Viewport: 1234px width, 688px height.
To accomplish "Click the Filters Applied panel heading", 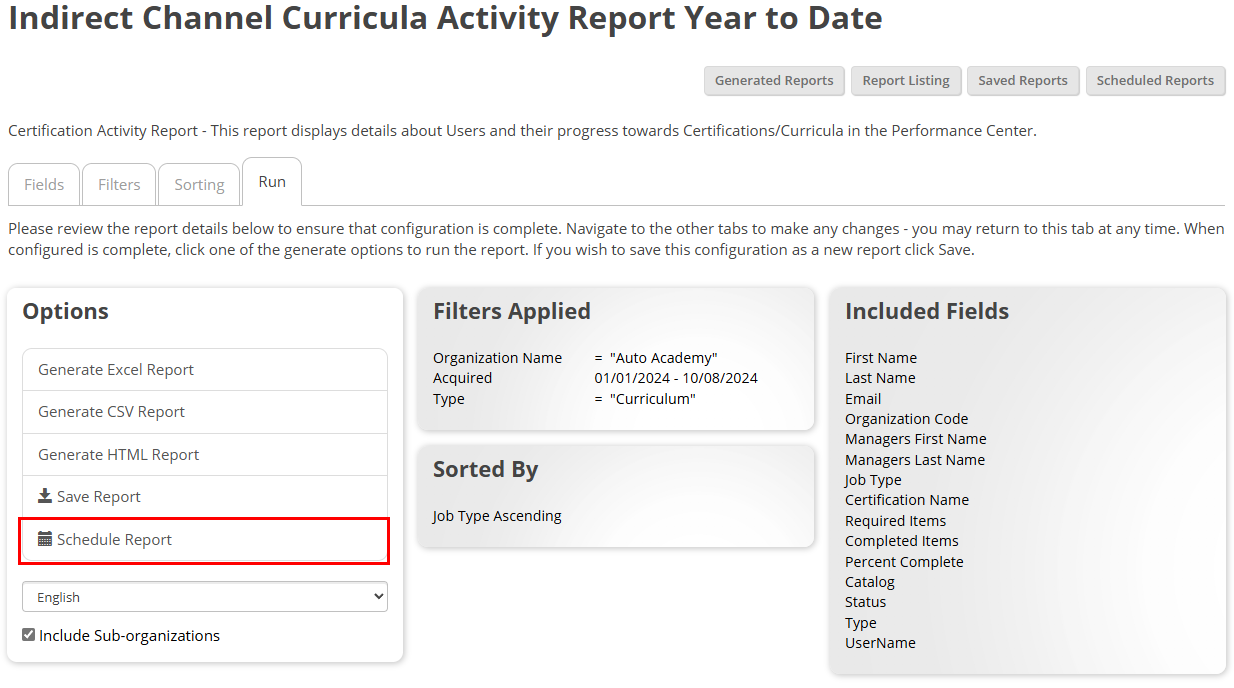I will 512,311.
